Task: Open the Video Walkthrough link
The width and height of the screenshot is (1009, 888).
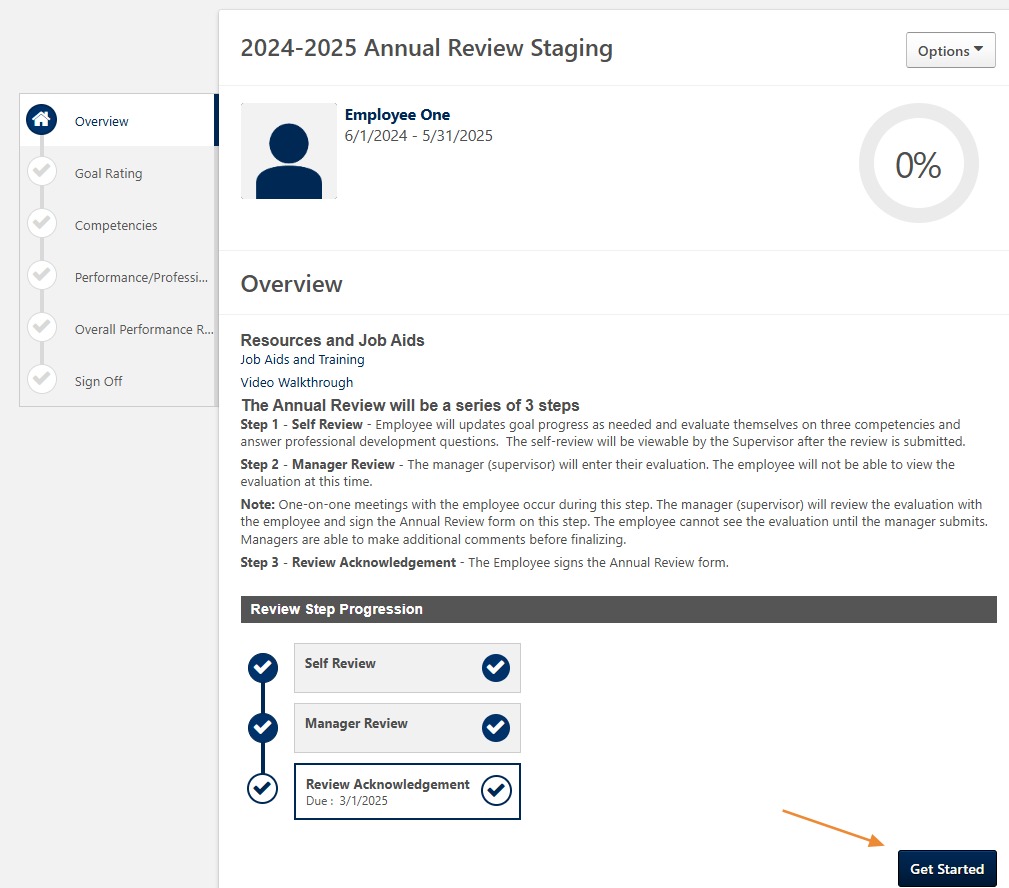Action: (x=297, y=382)
